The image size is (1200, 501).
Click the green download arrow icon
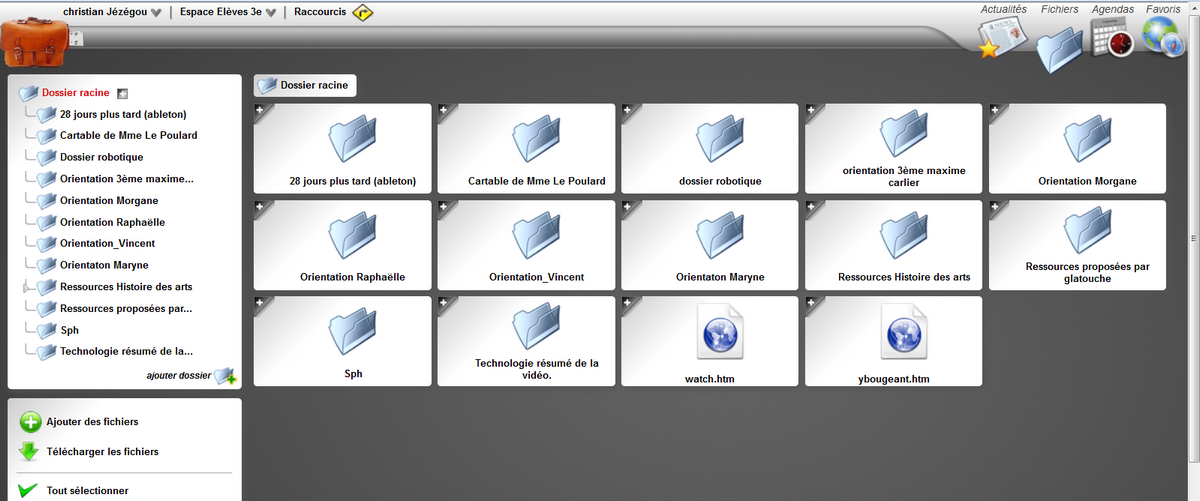pos(29,452)
